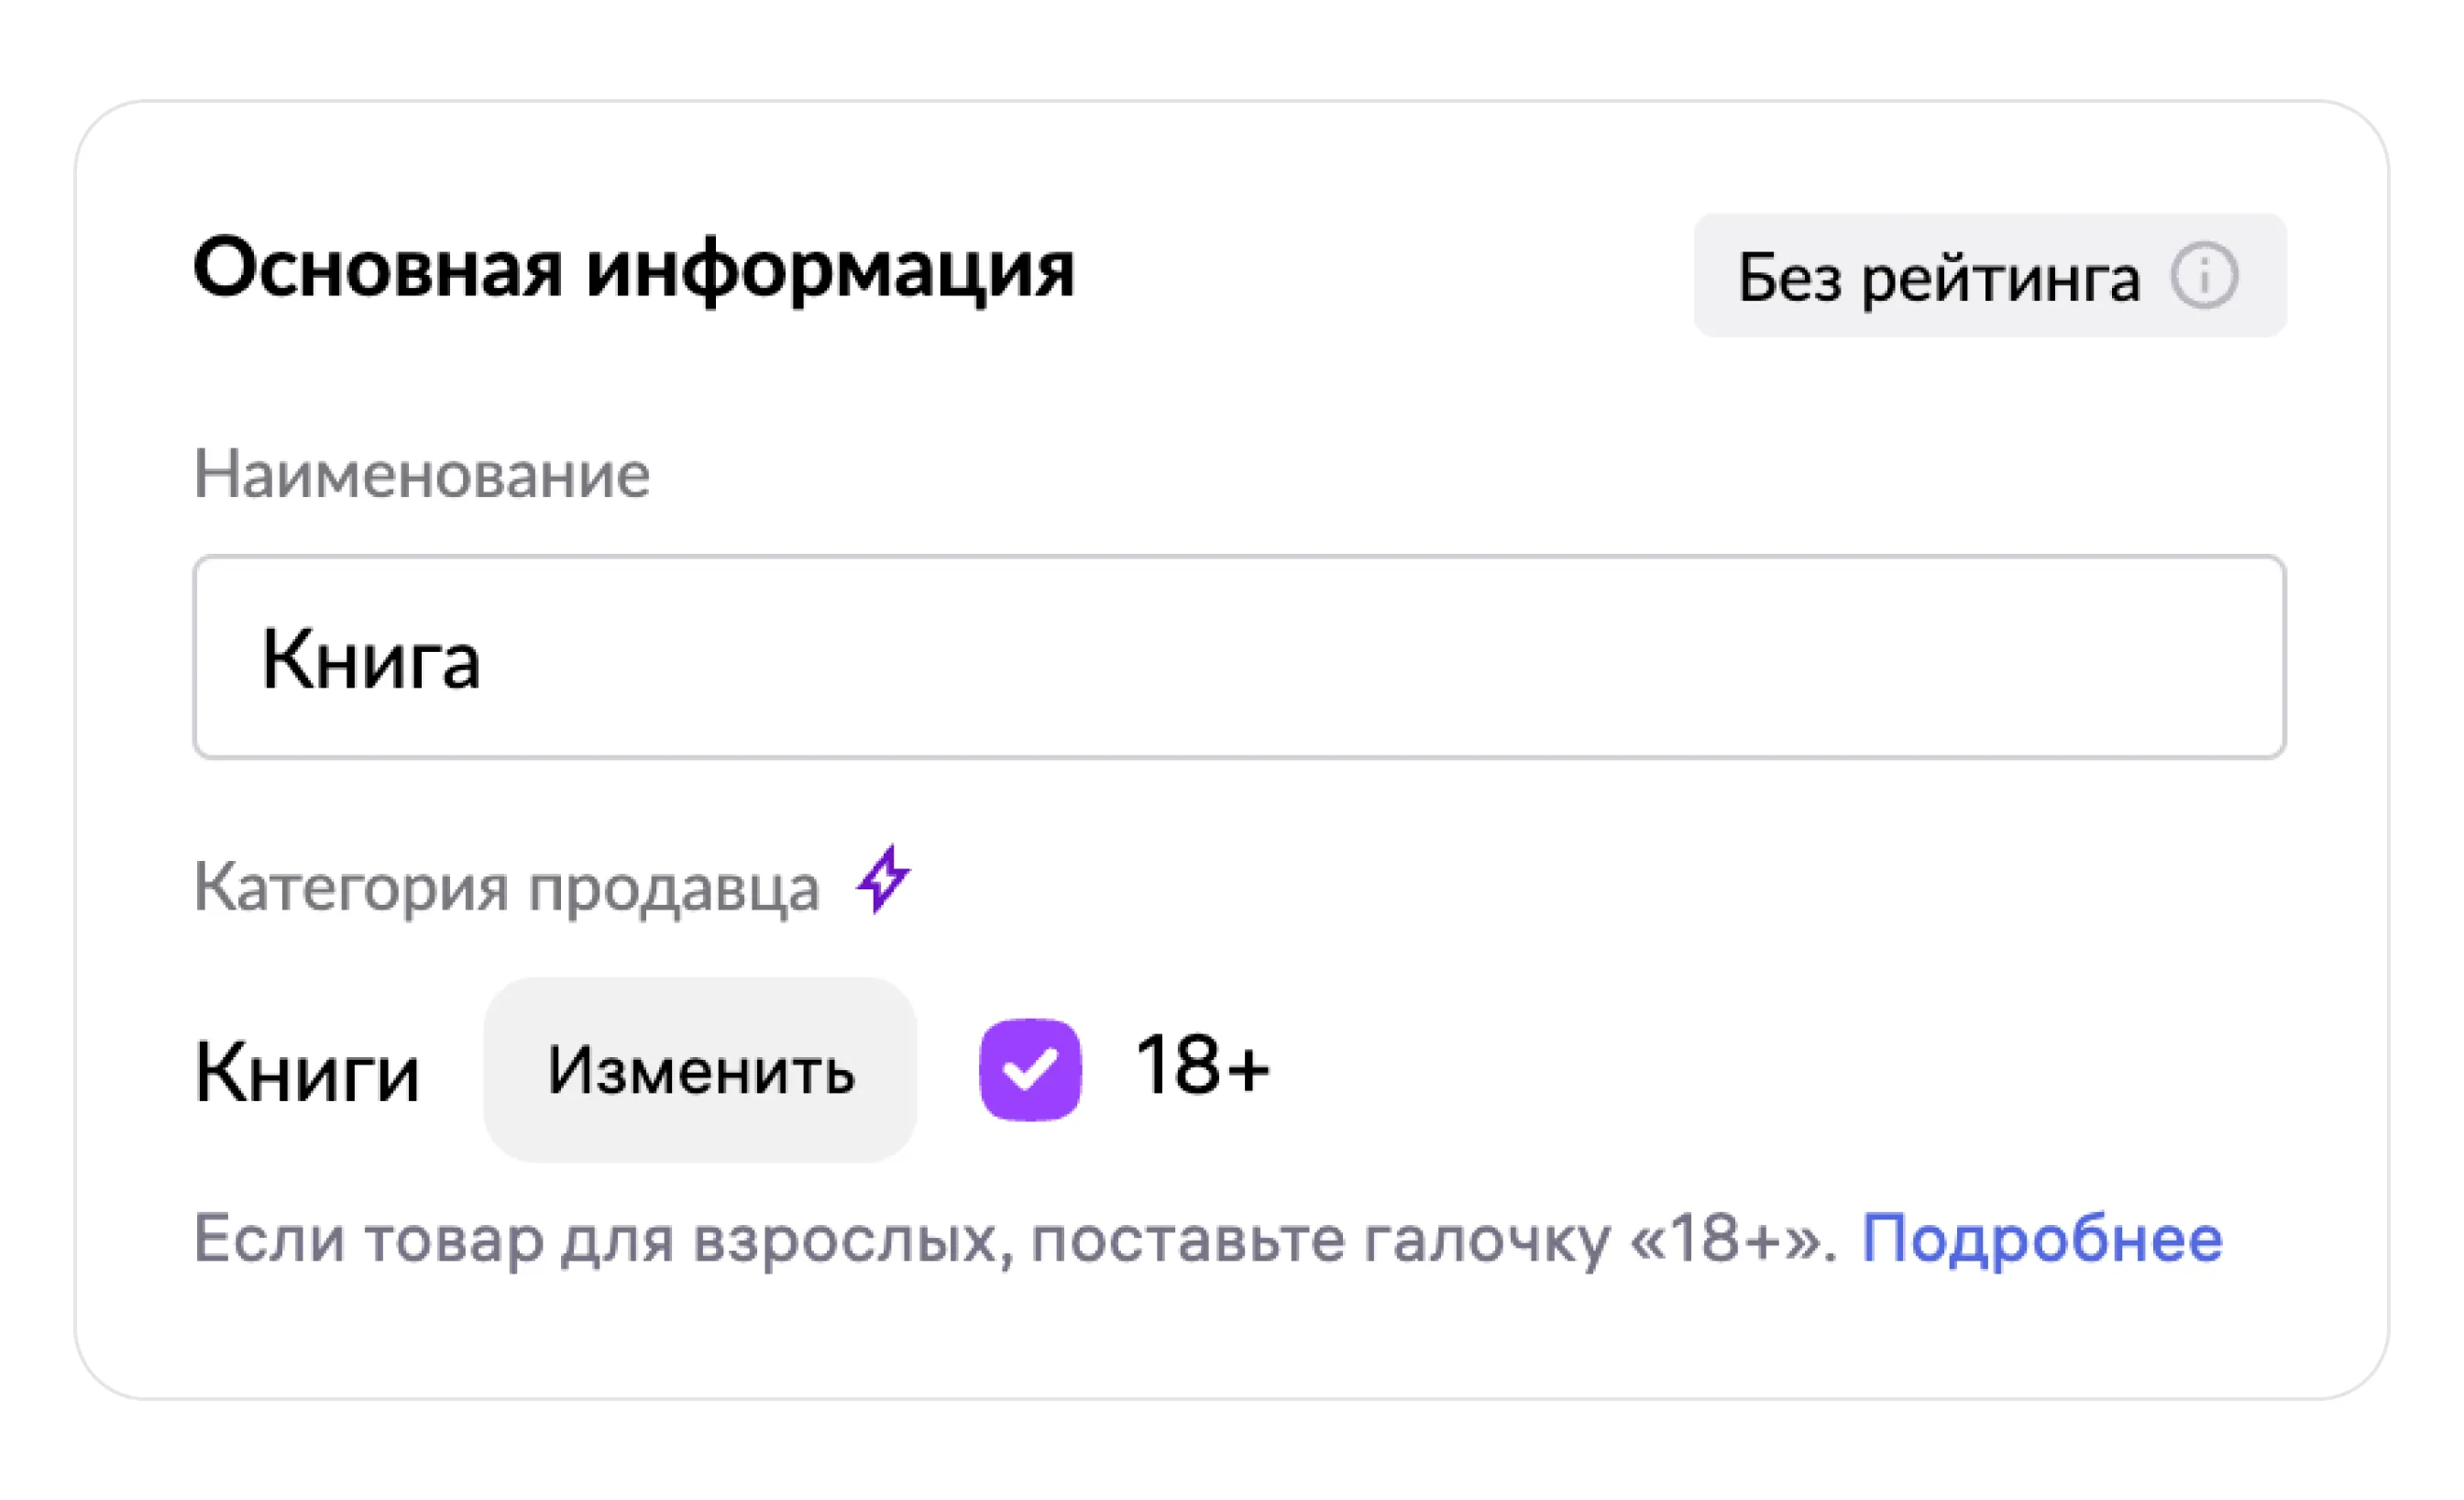Click the word "Основная" in the heading

point(378,269)
